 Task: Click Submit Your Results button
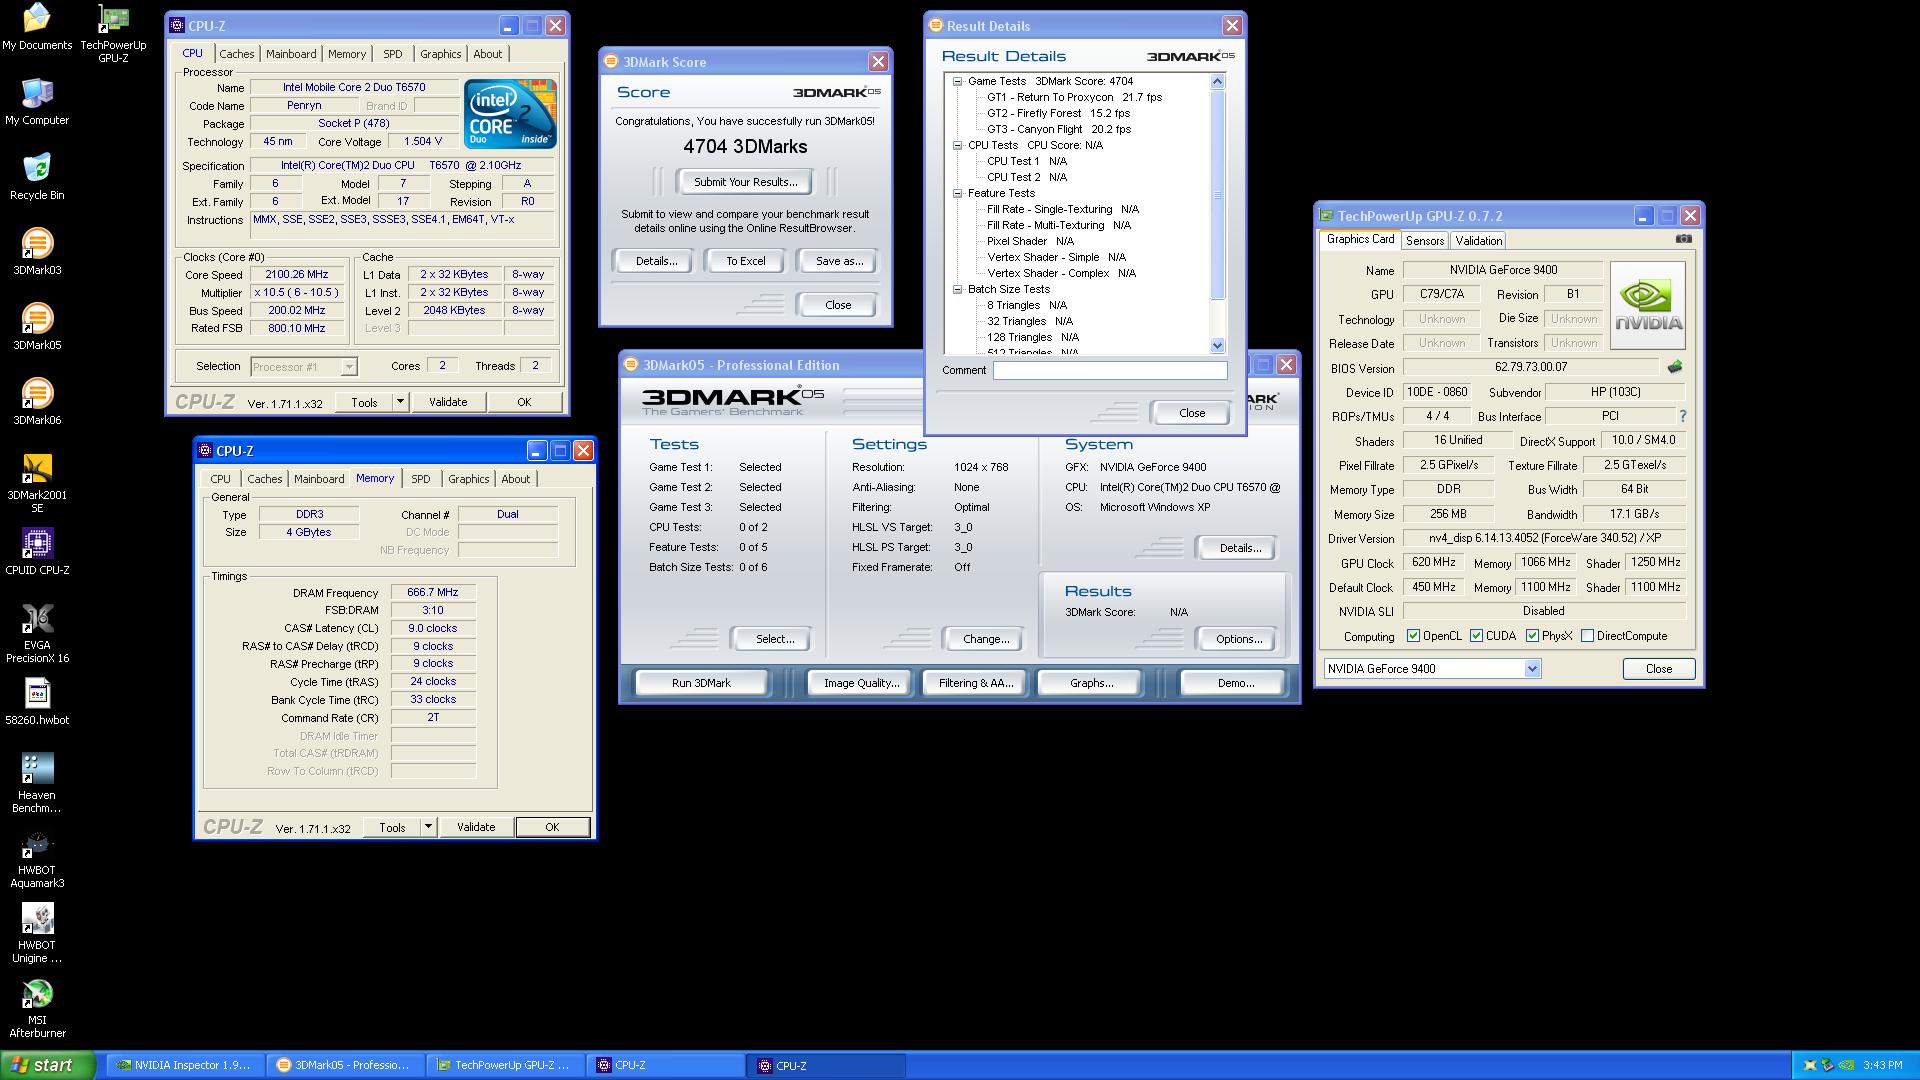point(746,182)
